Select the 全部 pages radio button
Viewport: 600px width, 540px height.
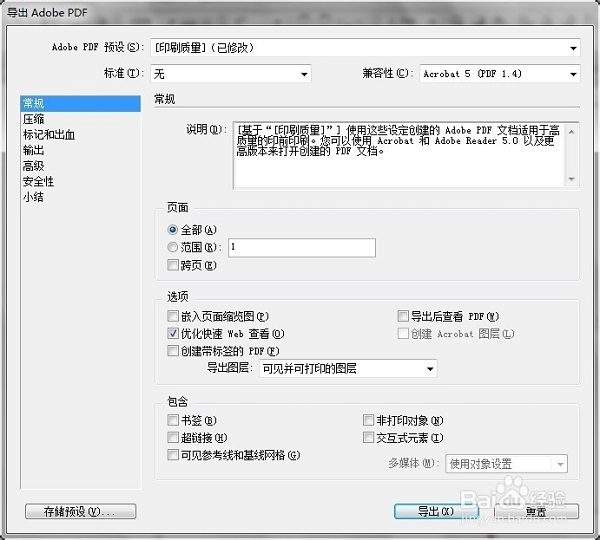coord(173,230)
